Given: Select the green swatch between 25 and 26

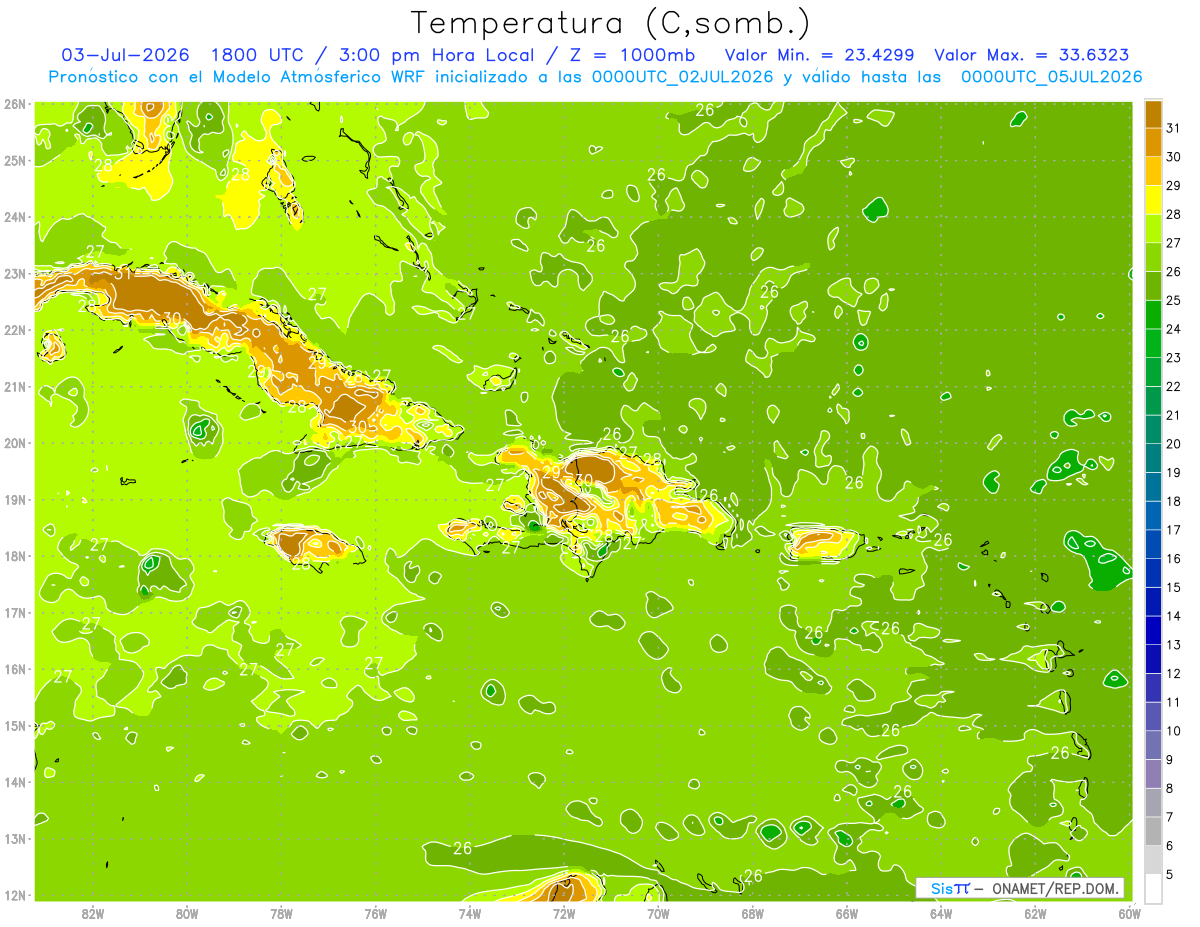Looking at the screenshot, I should pos(1154,286).
